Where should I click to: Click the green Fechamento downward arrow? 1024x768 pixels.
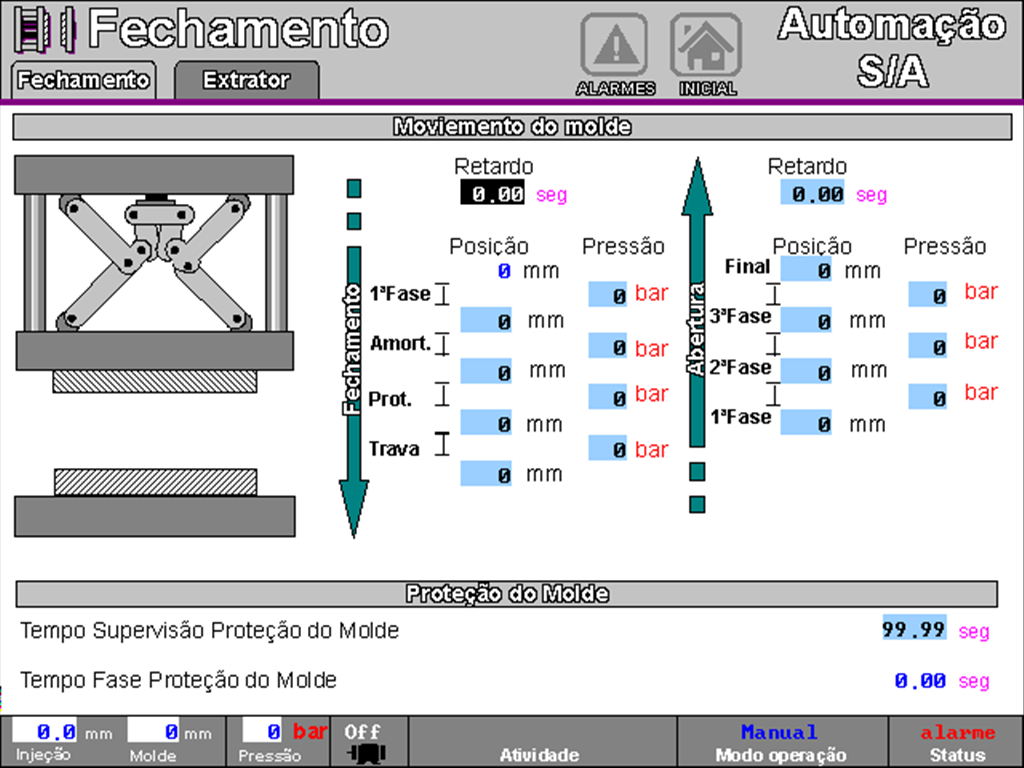point(353,390)
